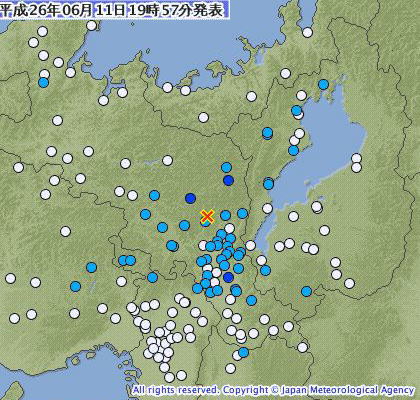Select light blue dot above northernmost dark blue dot
This screenshot has width=420, height=400.
[226, 167]
